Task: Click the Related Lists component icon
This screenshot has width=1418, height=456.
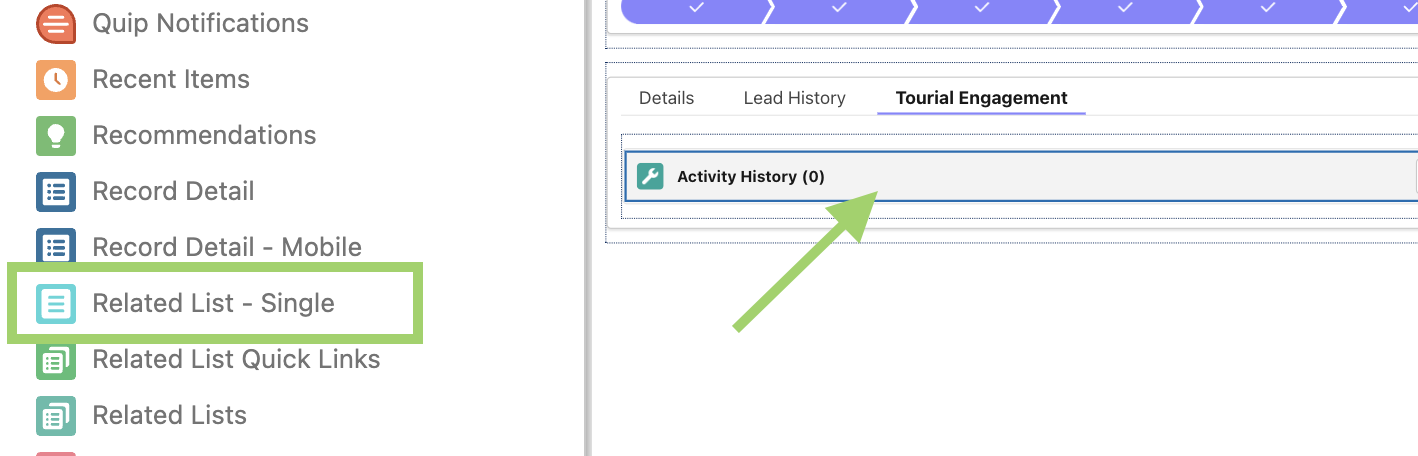Action: tap(56, 416)
